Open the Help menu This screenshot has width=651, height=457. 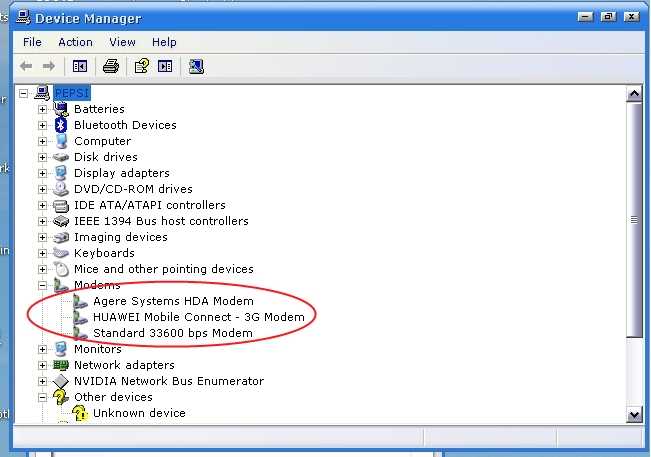coord(164,42)
